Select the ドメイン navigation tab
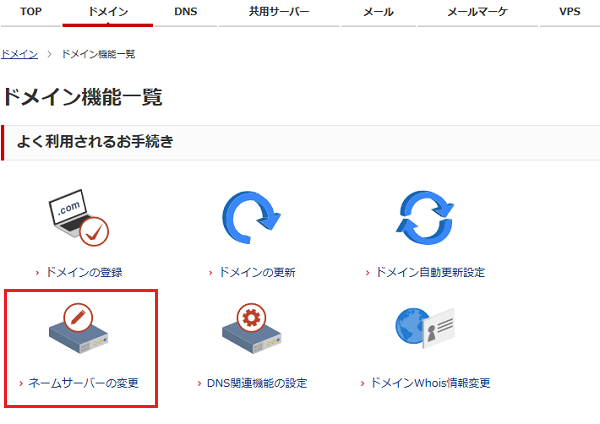 point(108,12)
